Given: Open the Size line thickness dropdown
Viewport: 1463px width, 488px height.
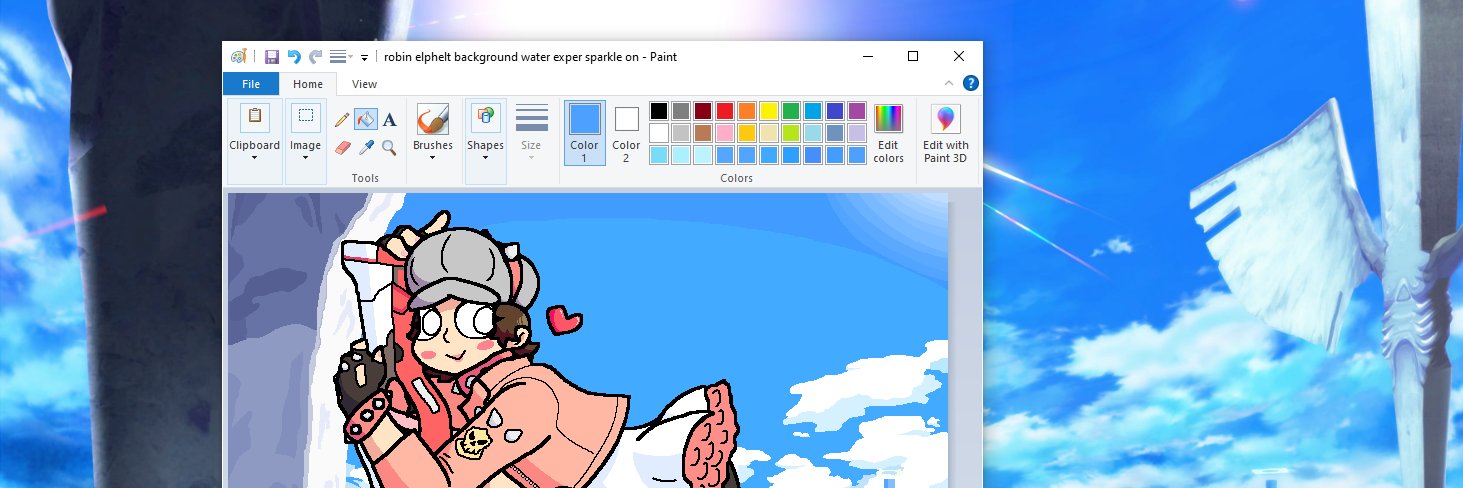Looking at the screenshot, I should [x=532, y=134].
